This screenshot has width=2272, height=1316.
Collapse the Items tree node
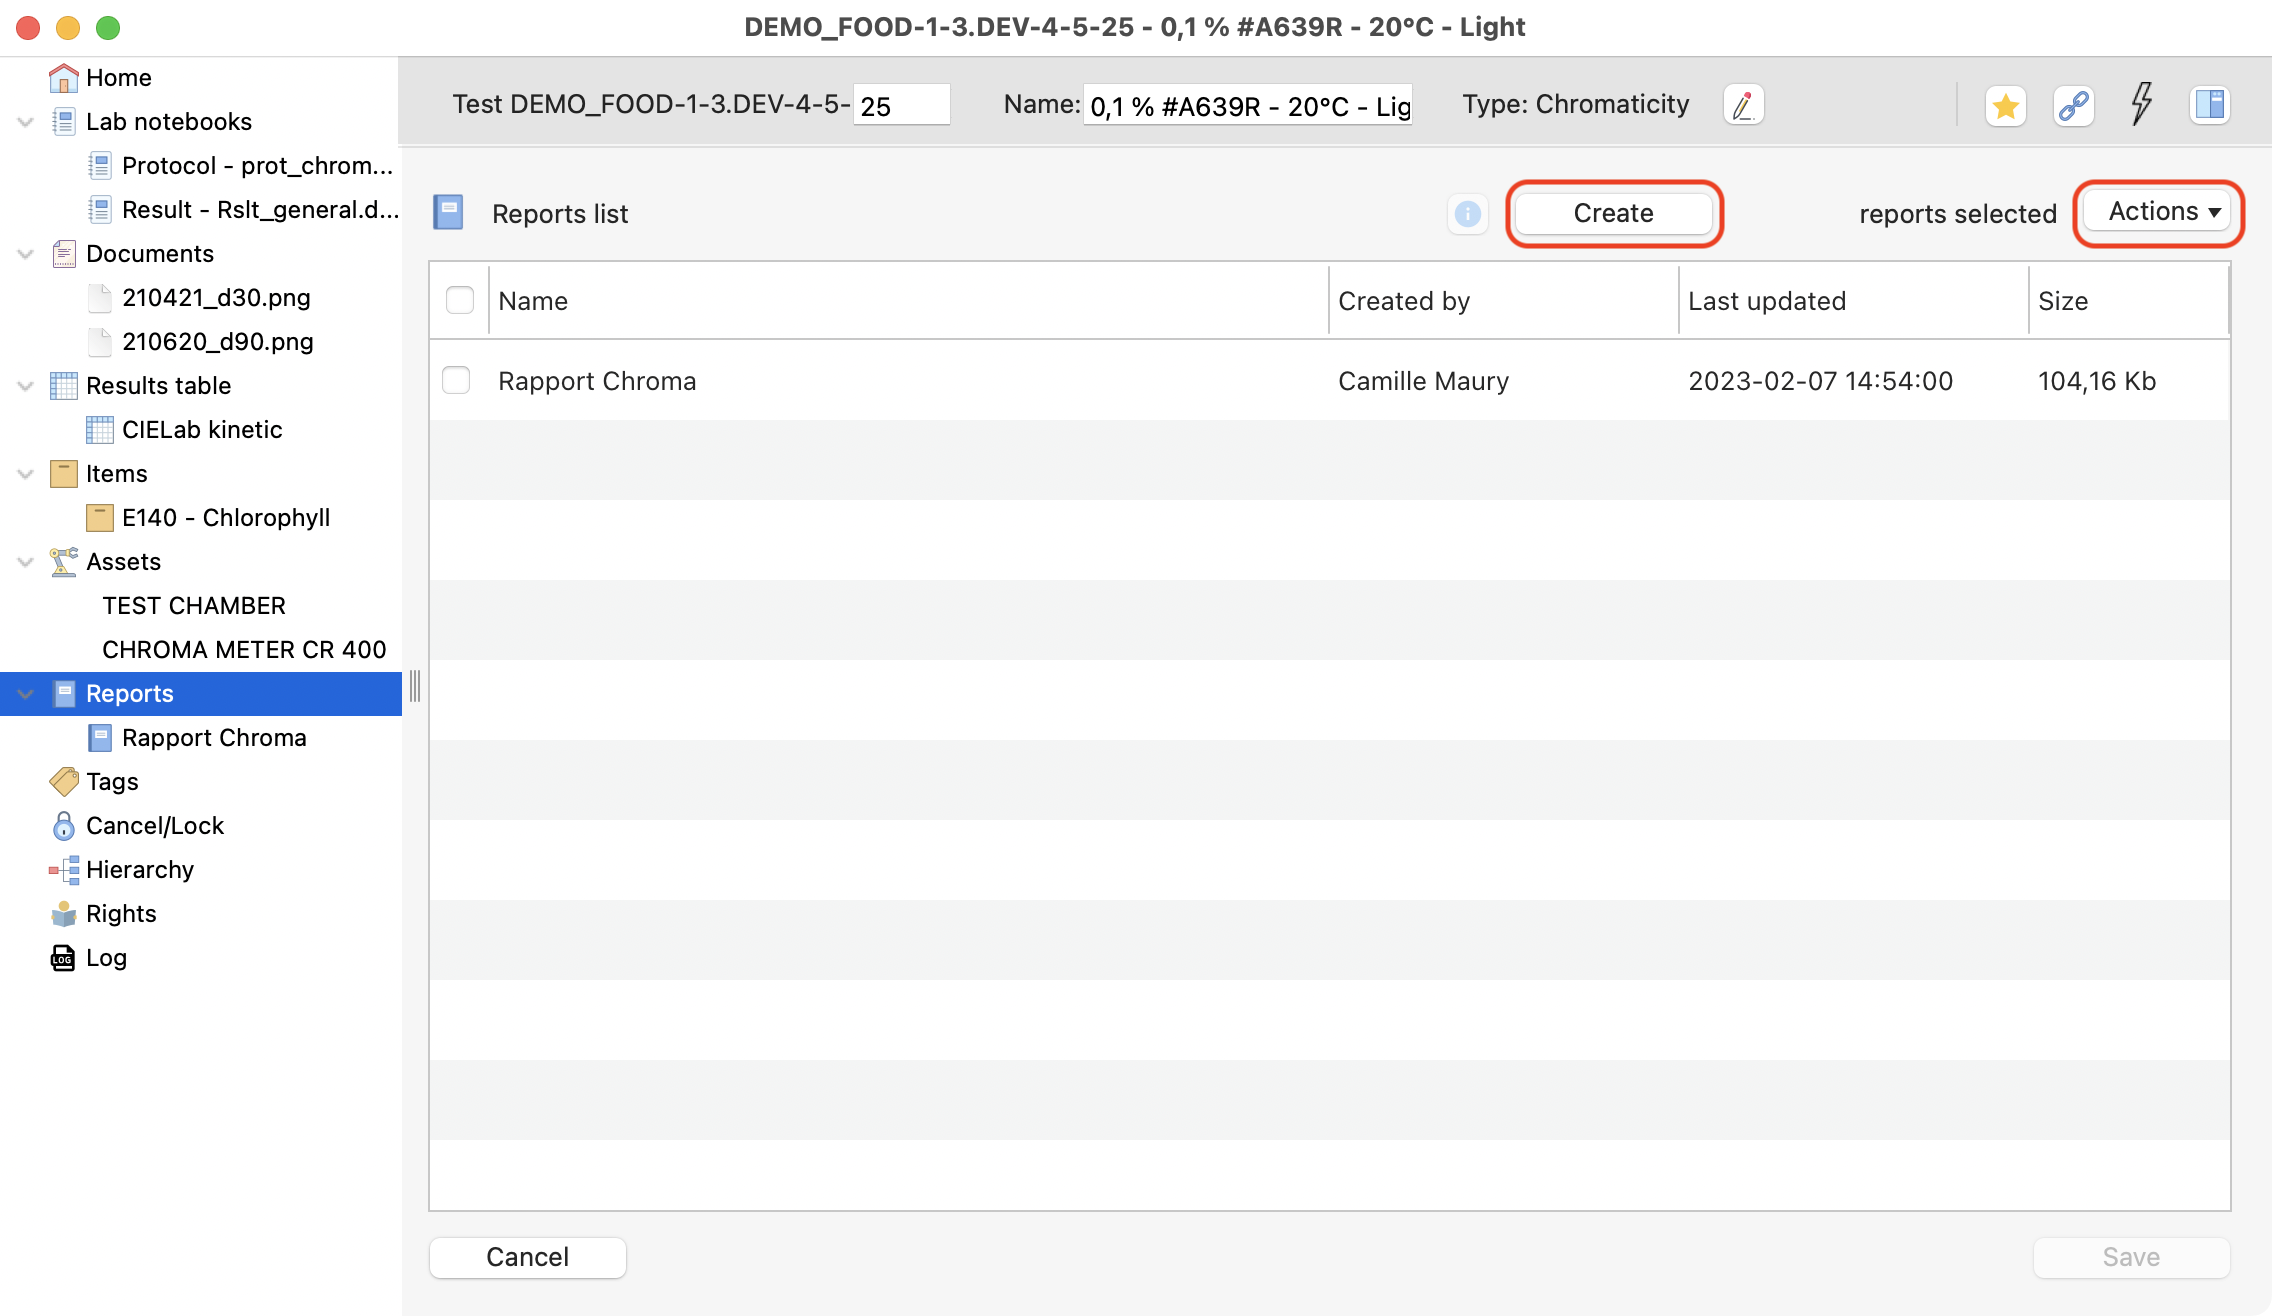(25, 474)
